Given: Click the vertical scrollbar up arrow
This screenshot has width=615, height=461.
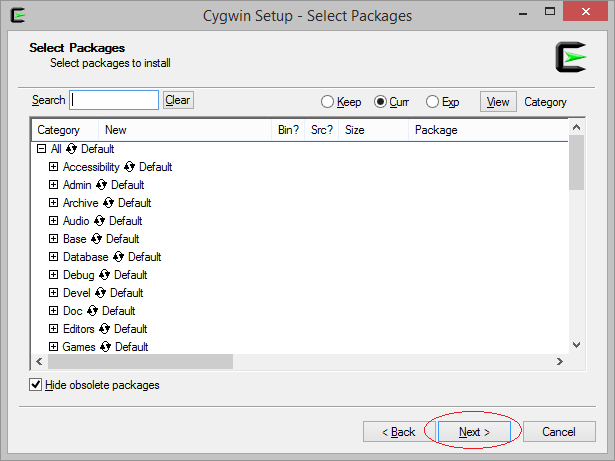Looking at the screenshot, I should point(577,128).
